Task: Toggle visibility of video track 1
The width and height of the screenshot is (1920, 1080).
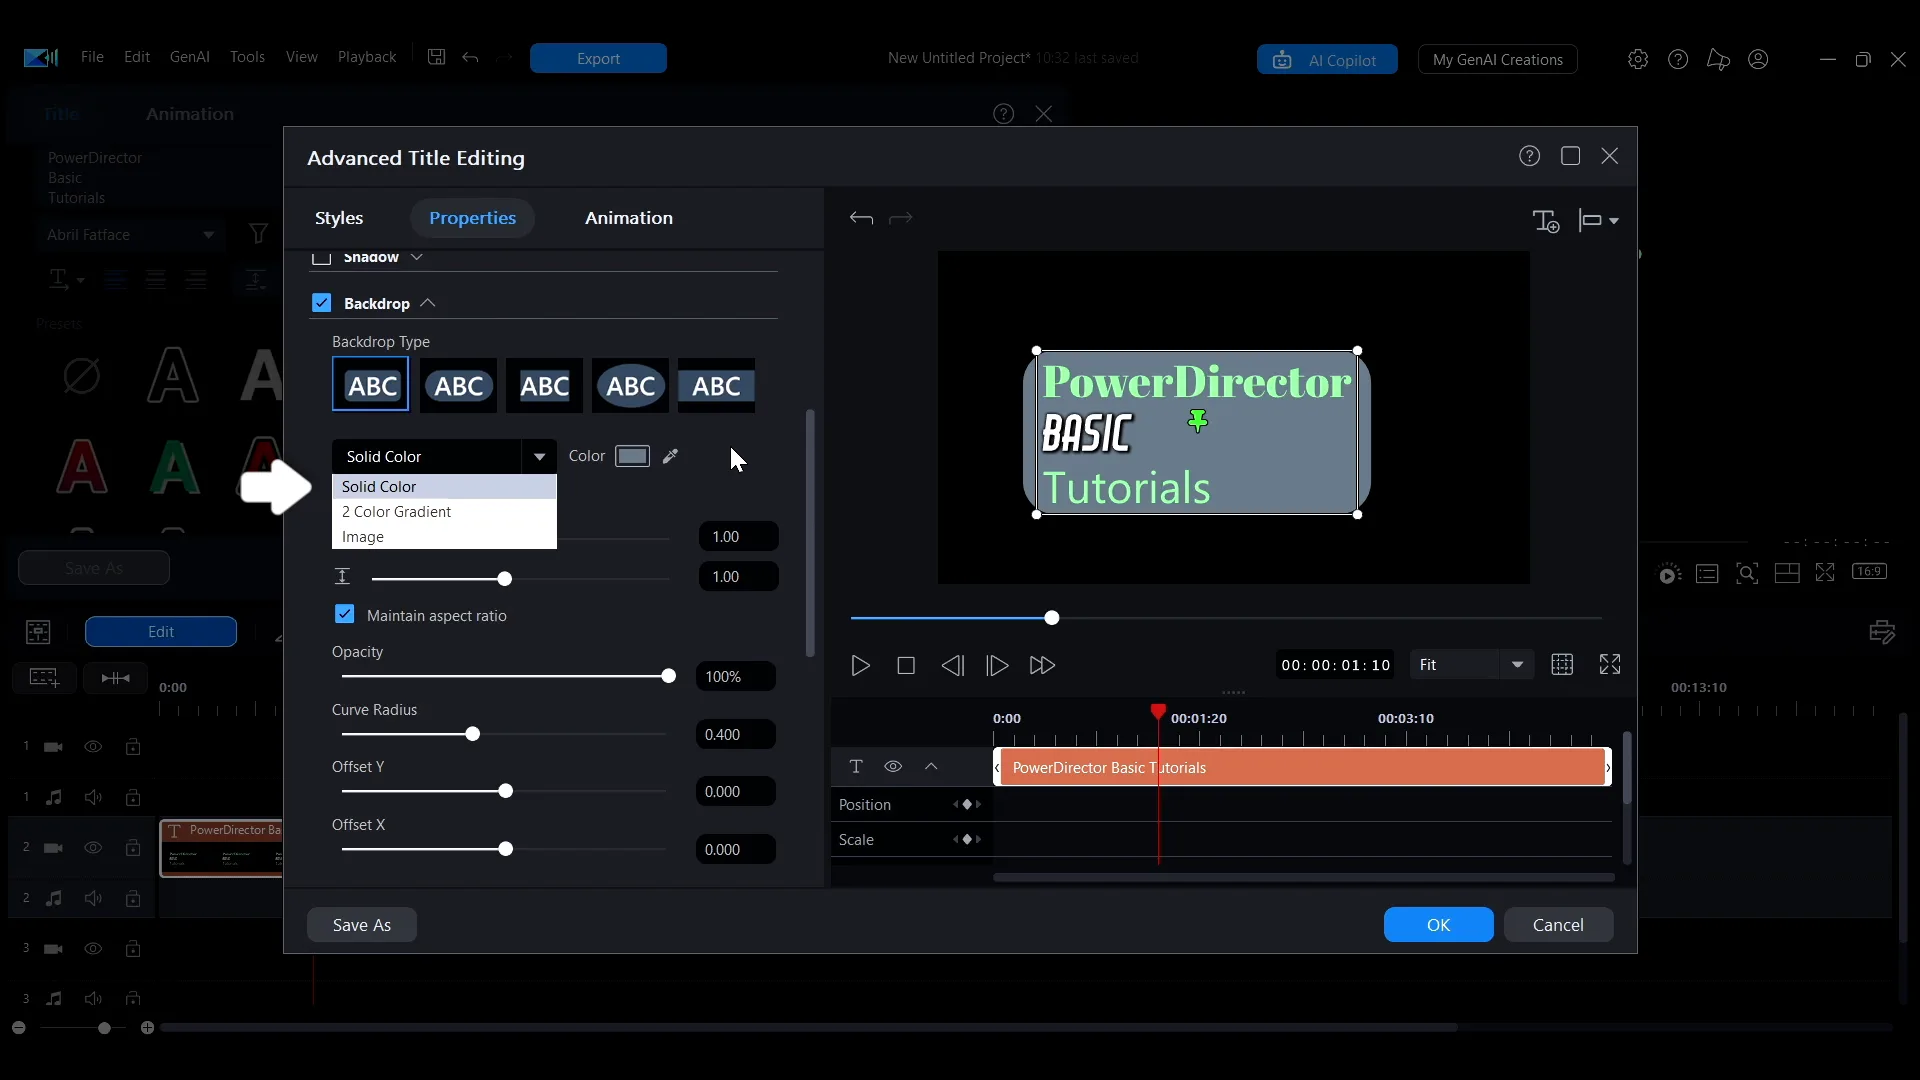Action: 93,747
